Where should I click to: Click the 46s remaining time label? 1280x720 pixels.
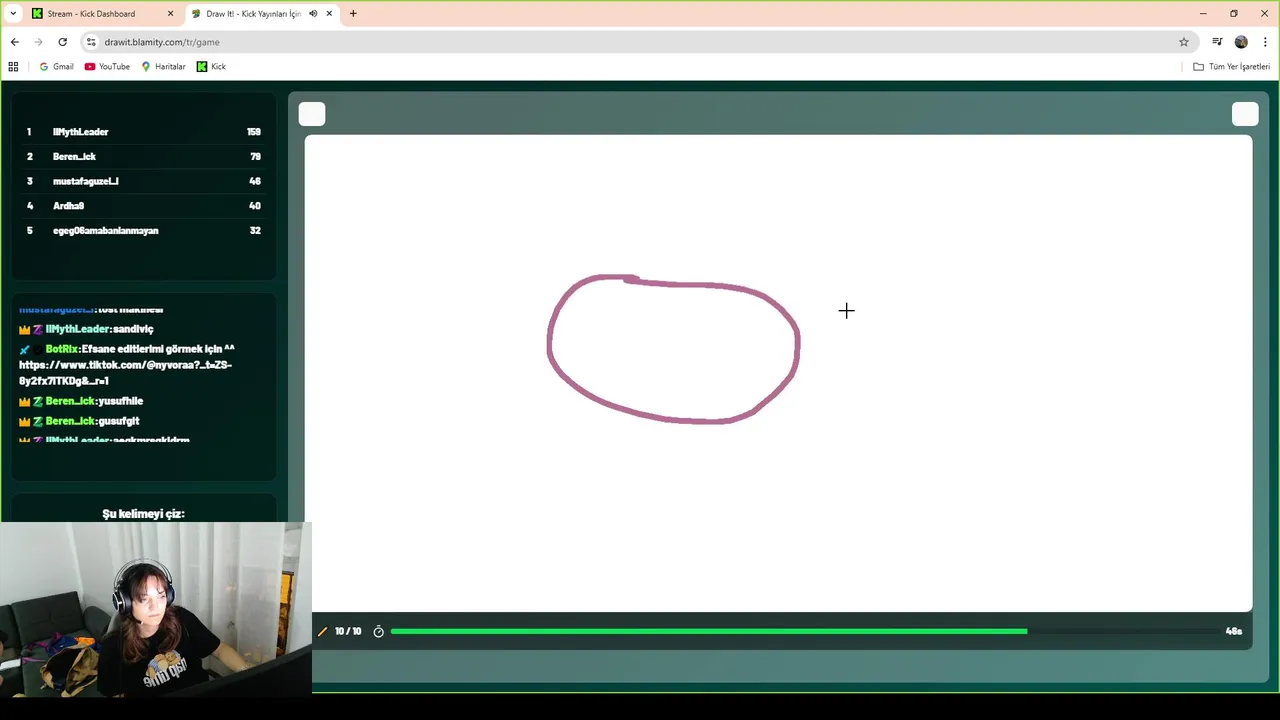(x=1233, y=632)
